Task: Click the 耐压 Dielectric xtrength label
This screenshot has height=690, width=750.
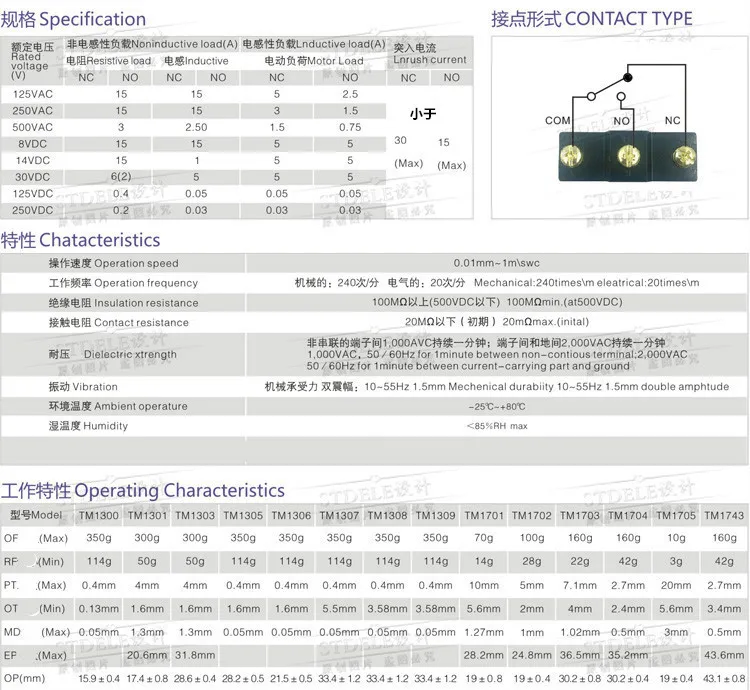Action: 112,354
